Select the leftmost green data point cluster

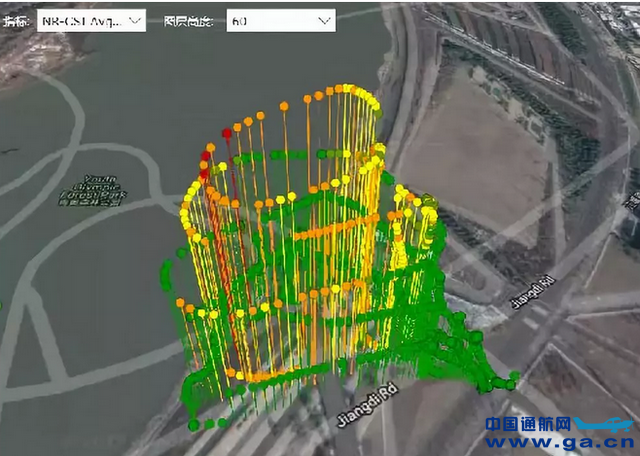point(166,268)
